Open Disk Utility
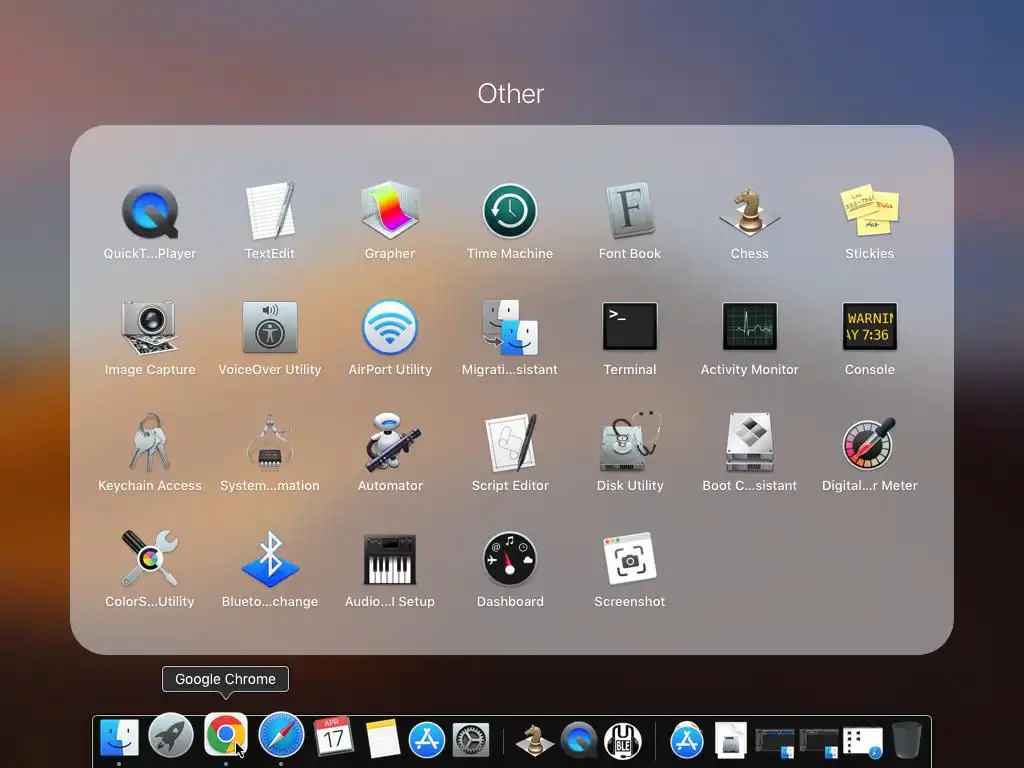The height and width of the screenshot is (768, 1024). 630,441
